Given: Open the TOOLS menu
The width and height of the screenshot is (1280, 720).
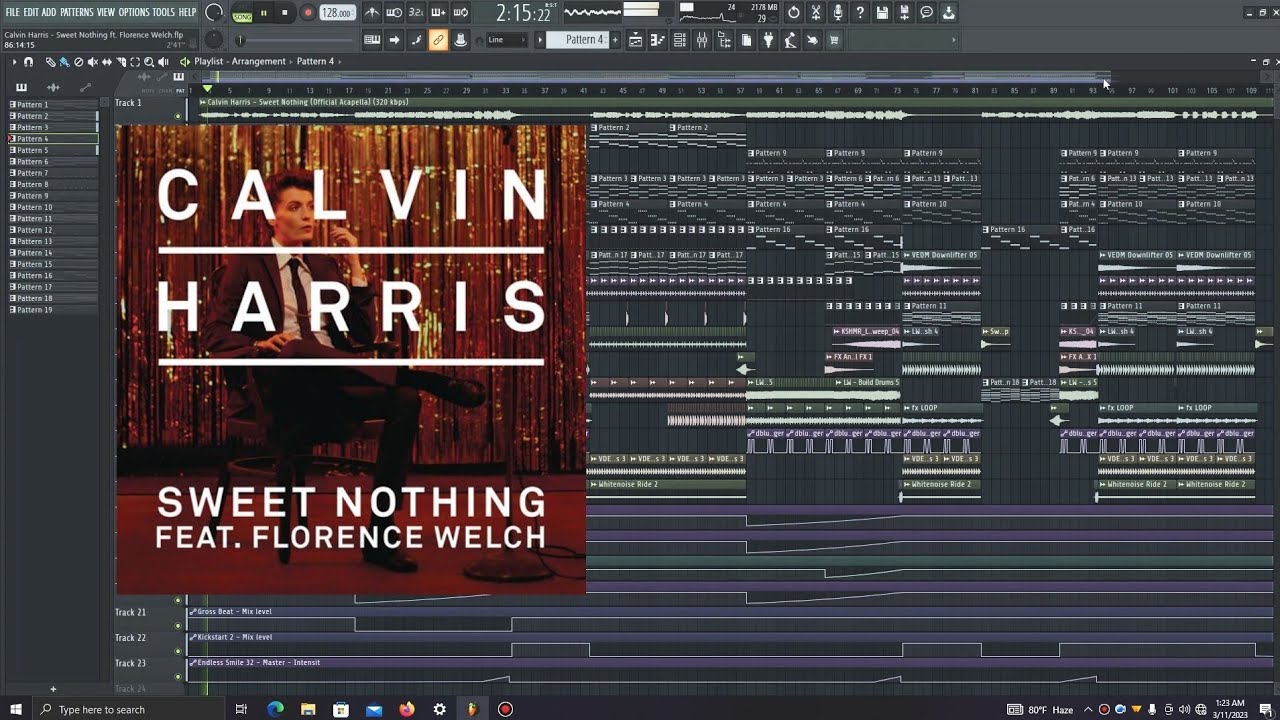Looking at the screenshot, I should [163, 12].
